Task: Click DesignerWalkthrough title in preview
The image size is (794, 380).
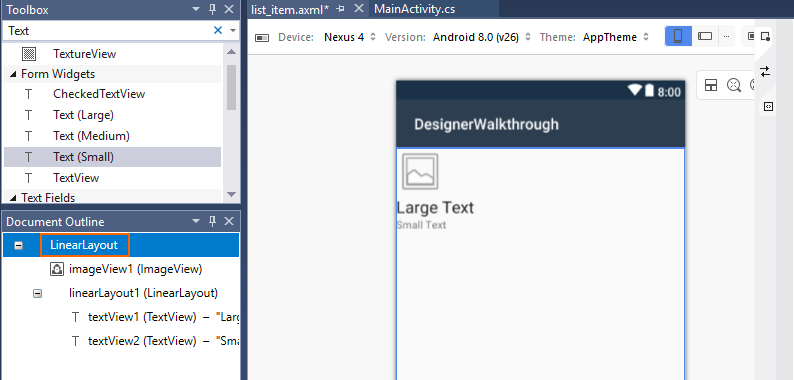Action: click(x=487, y=124)
